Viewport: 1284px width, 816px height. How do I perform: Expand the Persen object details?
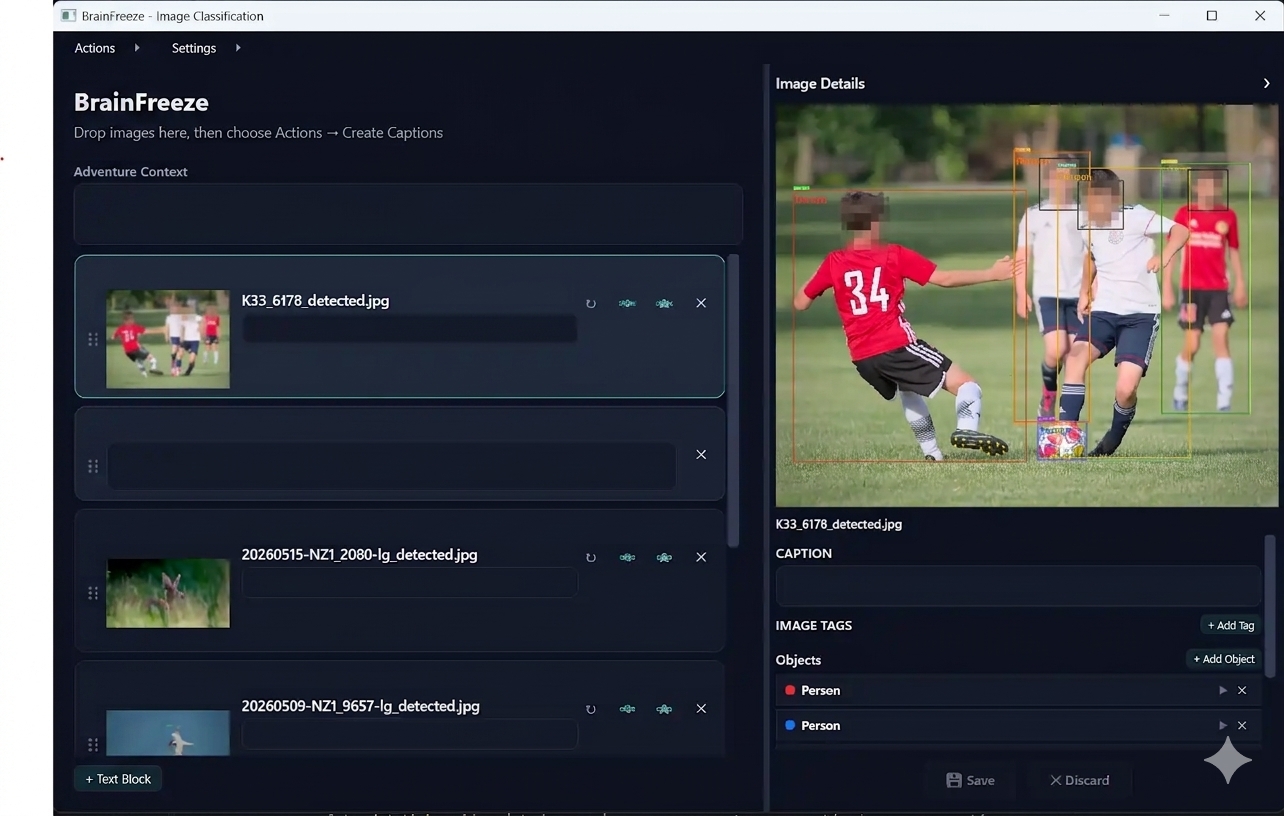tap(1222, 690)
